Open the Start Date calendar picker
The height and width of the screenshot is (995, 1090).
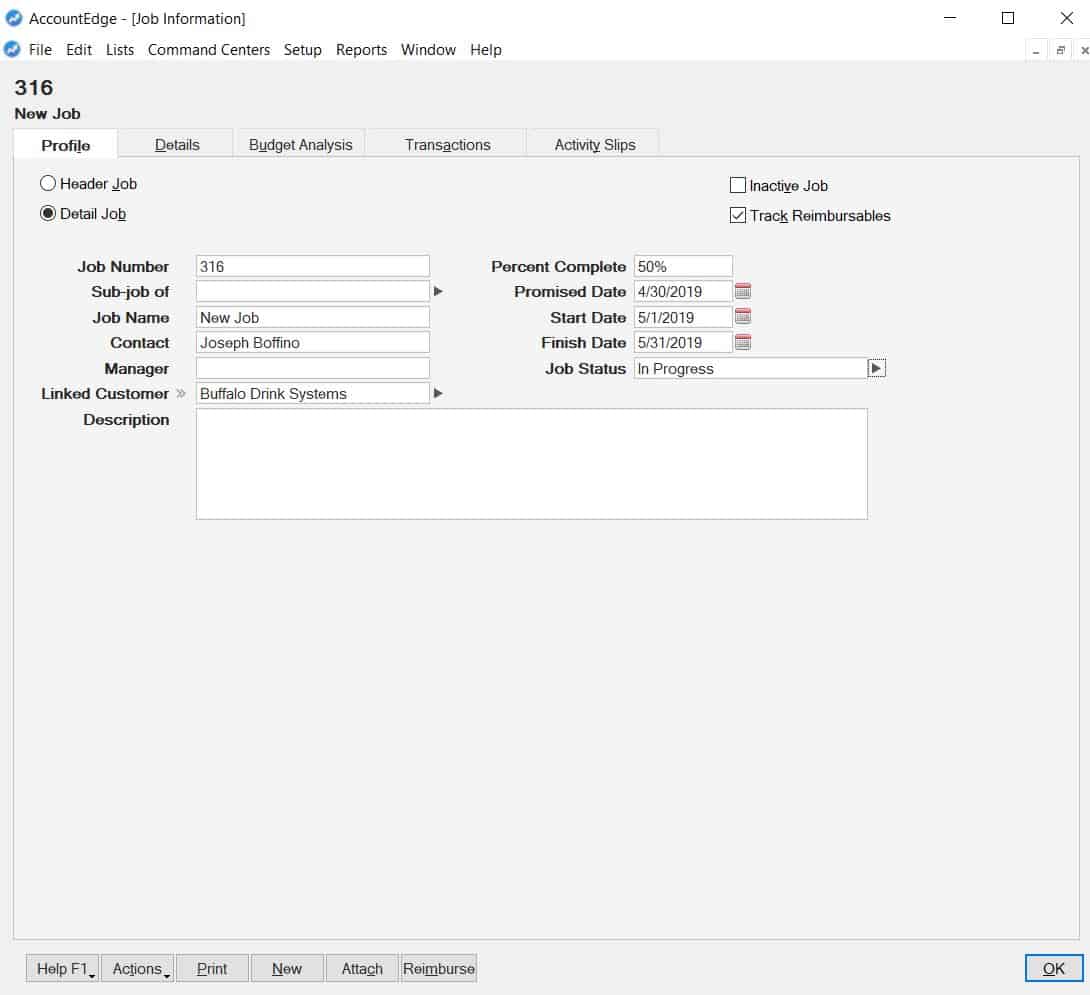(742, 317)
